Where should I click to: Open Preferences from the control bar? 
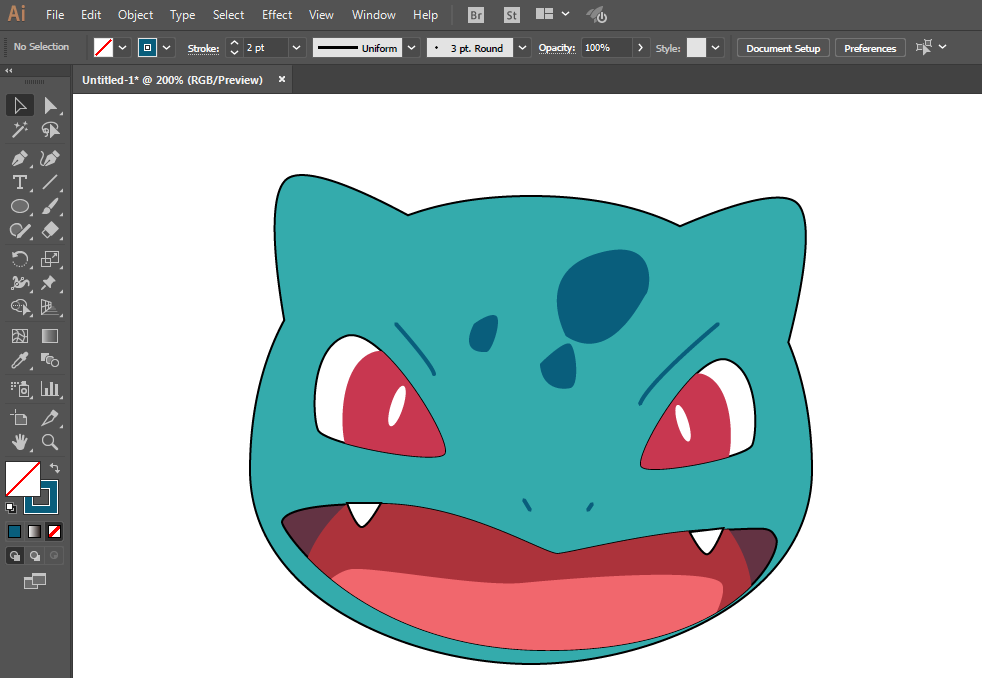pos(870,48)
